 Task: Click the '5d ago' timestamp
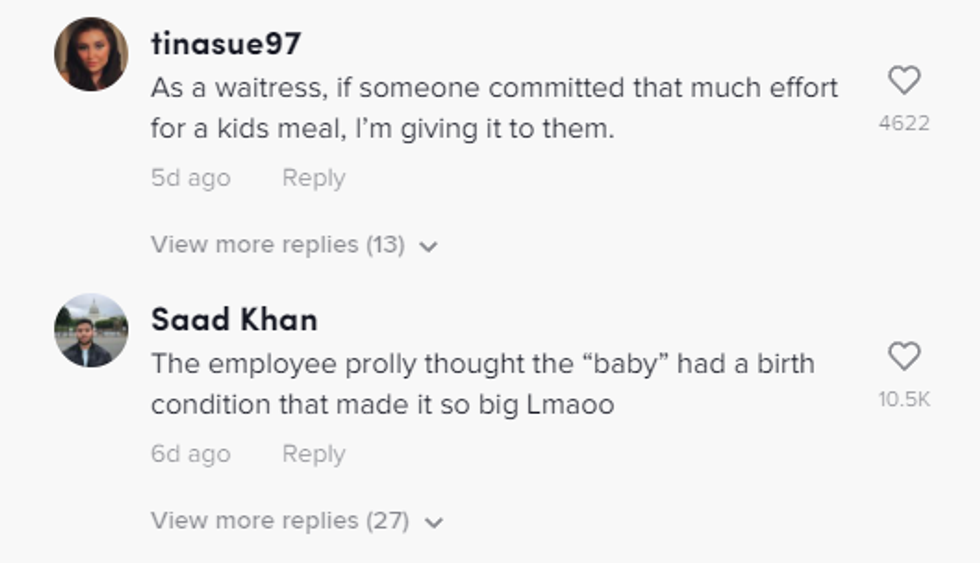click(190, 178)
